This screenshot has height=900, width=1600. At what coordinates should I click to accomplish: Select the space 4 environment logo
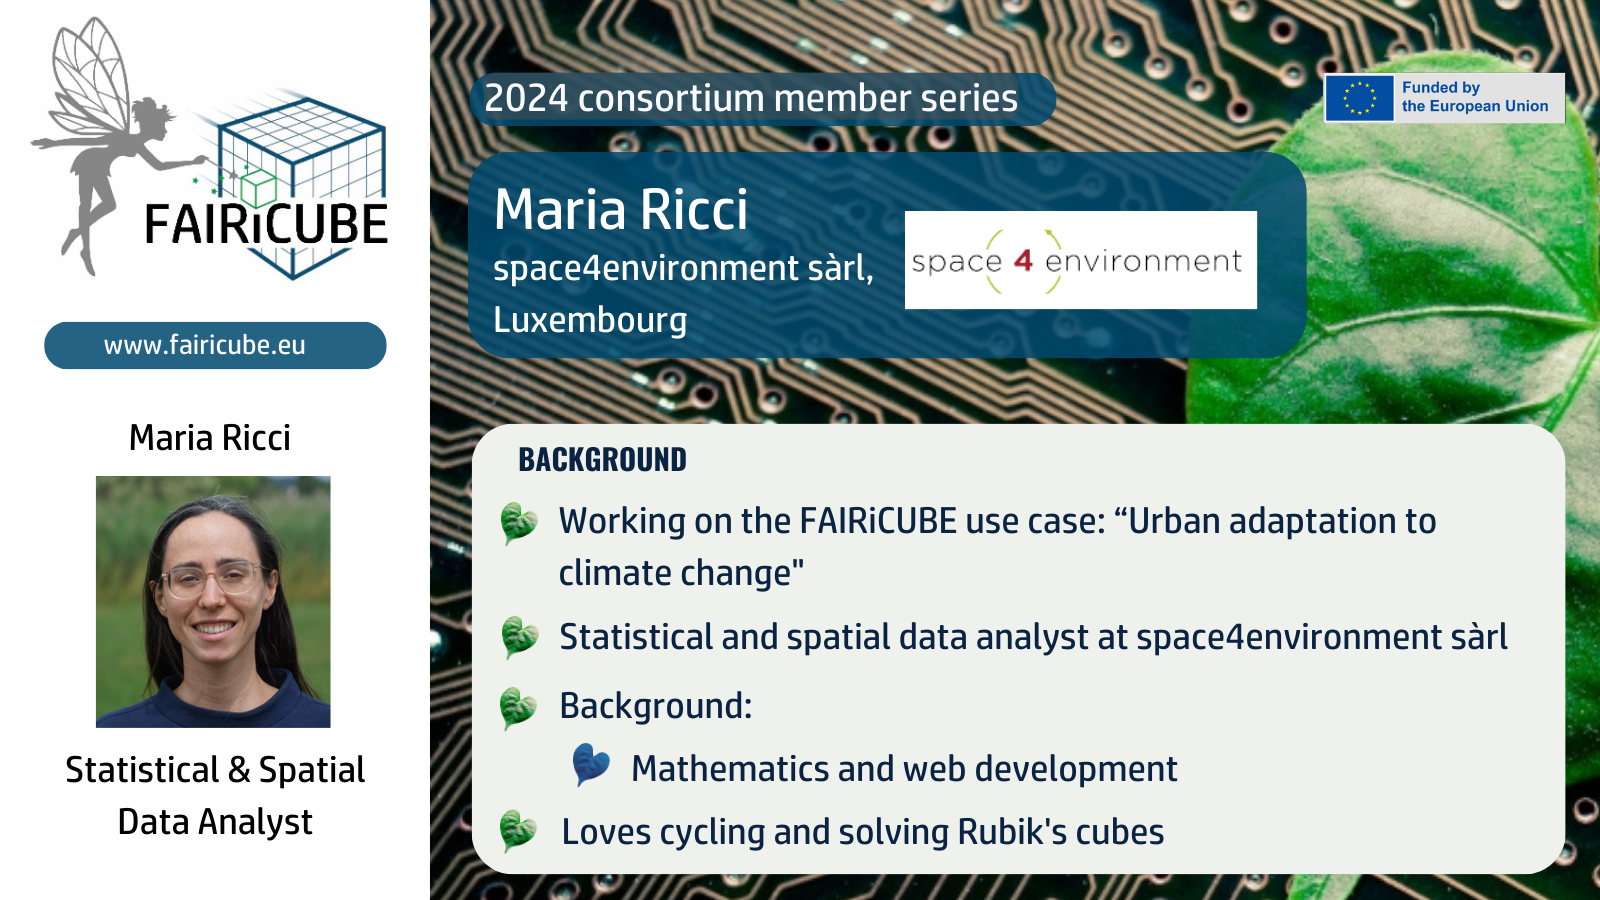[x=1080, y=260]
